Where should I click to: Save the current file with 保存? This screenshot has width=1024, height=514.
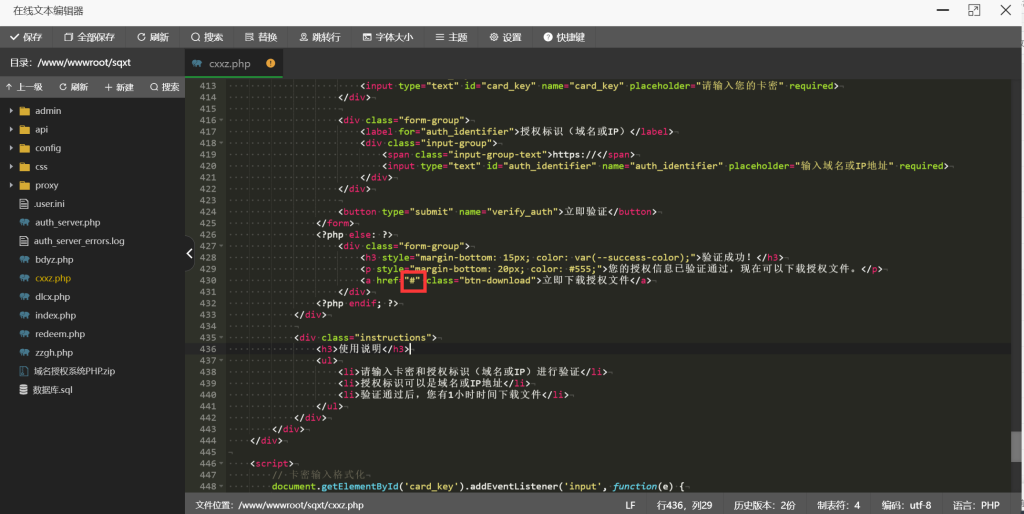coord(26,37)
